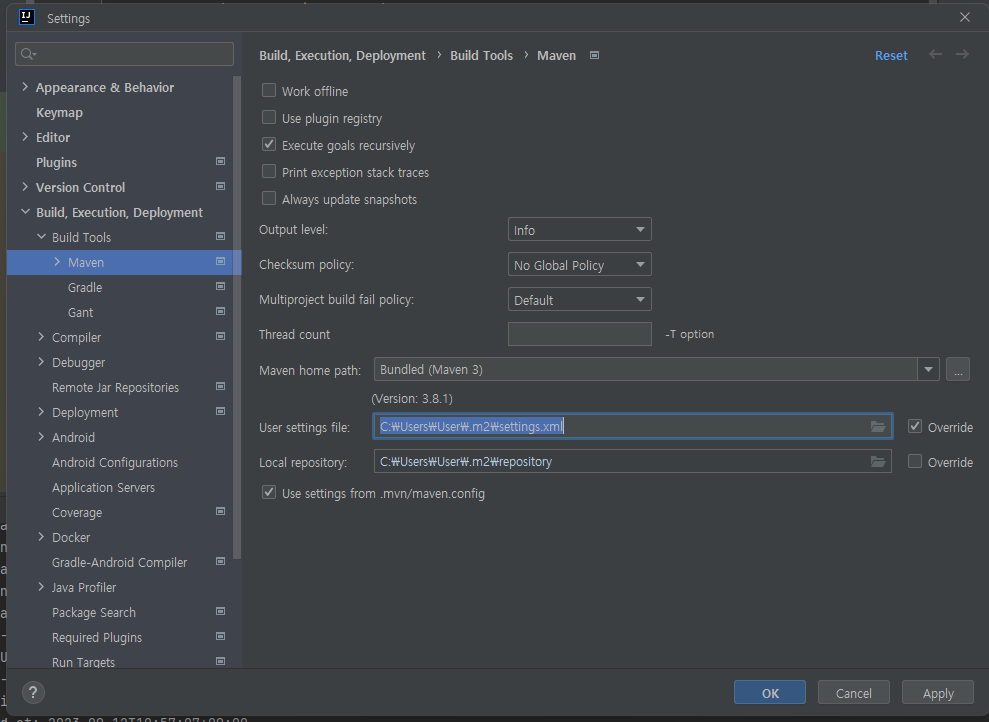Focus the settings search field
989x722 pixels.
[124, 54]
